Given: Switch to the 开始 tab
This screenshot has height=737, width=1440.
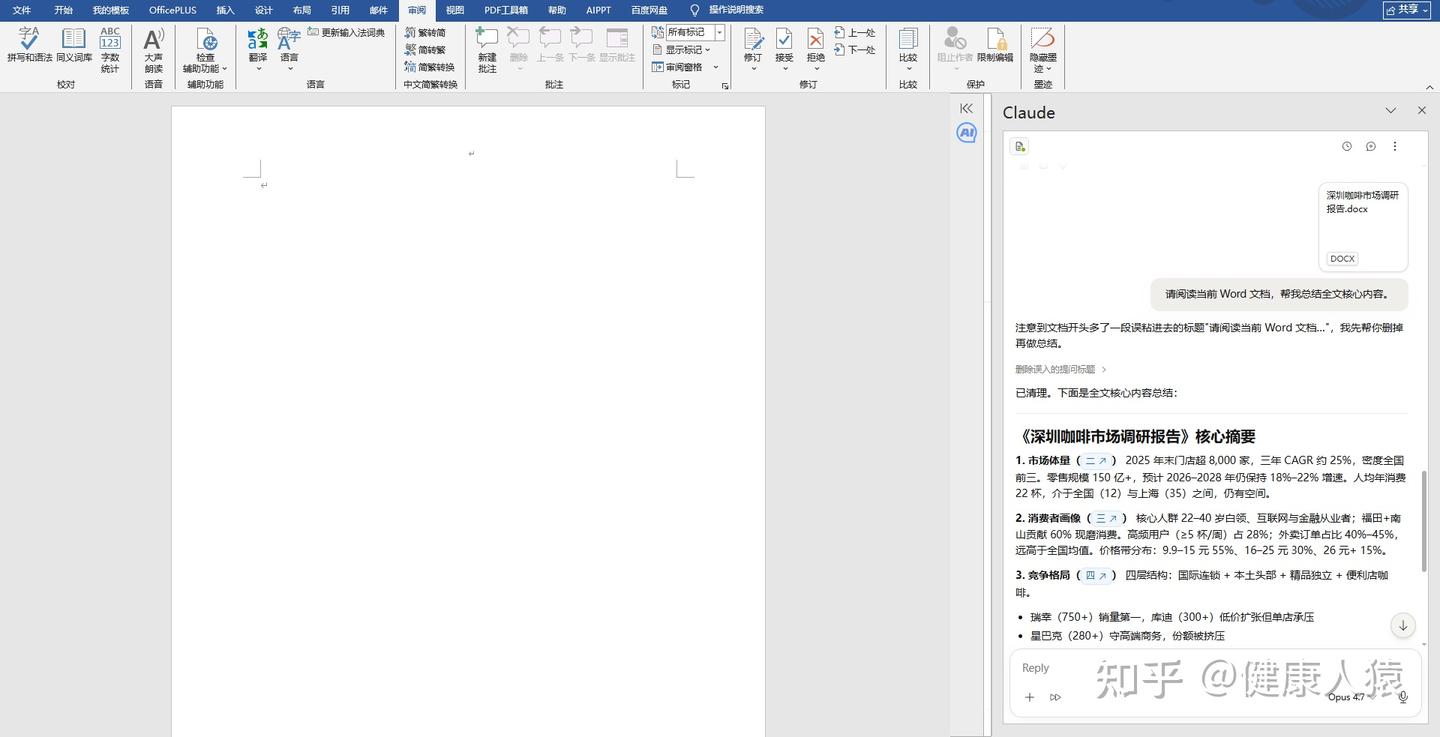Looking at the screenshot, I should point(64,10).
